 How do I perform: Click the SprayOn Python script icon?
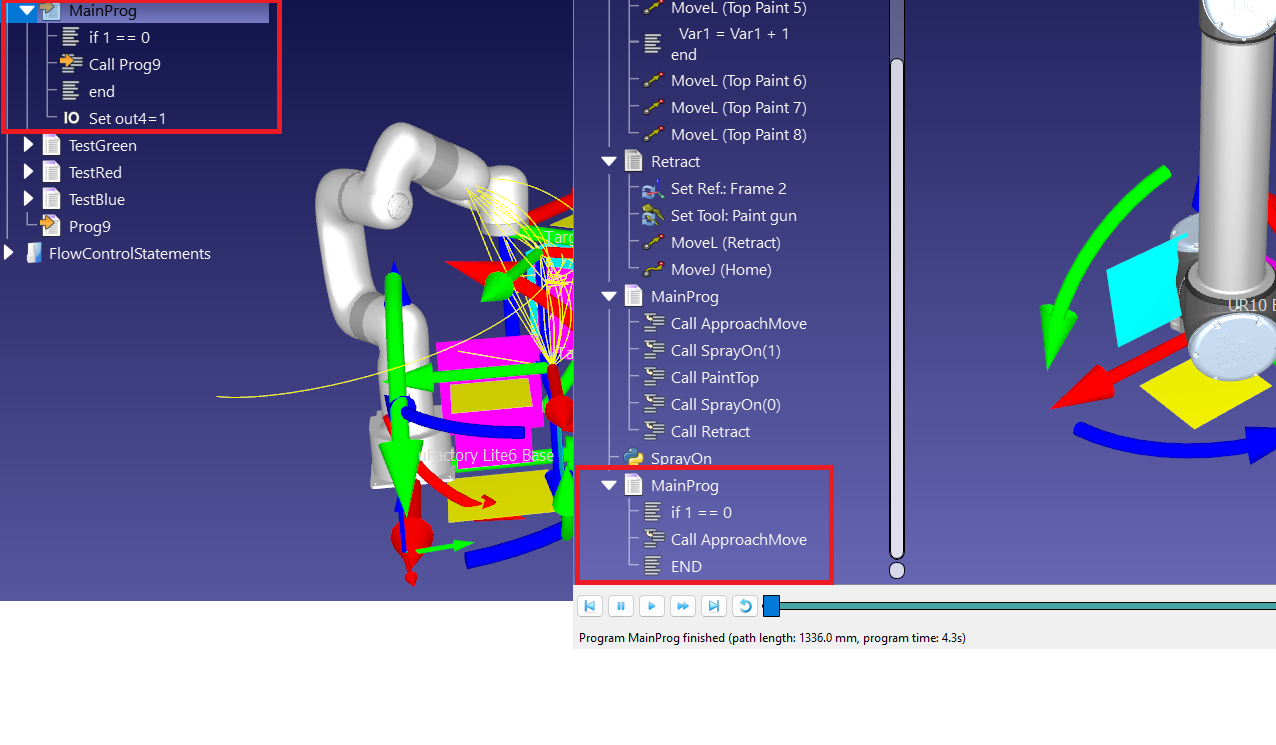pyautogui.click(x=633, y=458)
